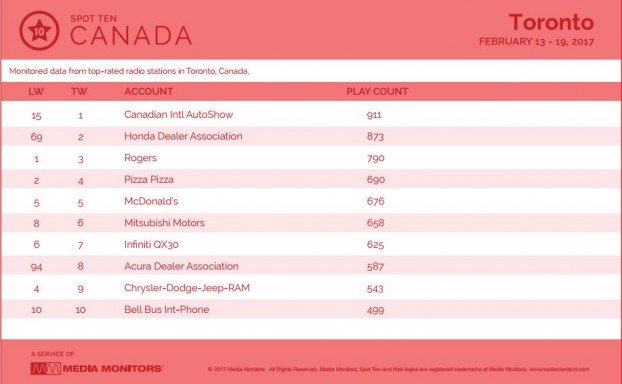Click the LW column header
Viewport: 622px width, 384px height.
(36, 92)
